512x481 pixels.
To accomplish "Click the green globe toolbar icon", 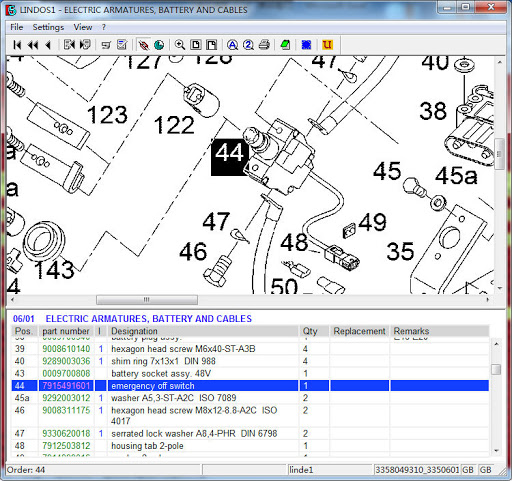I will click(159, 45).
